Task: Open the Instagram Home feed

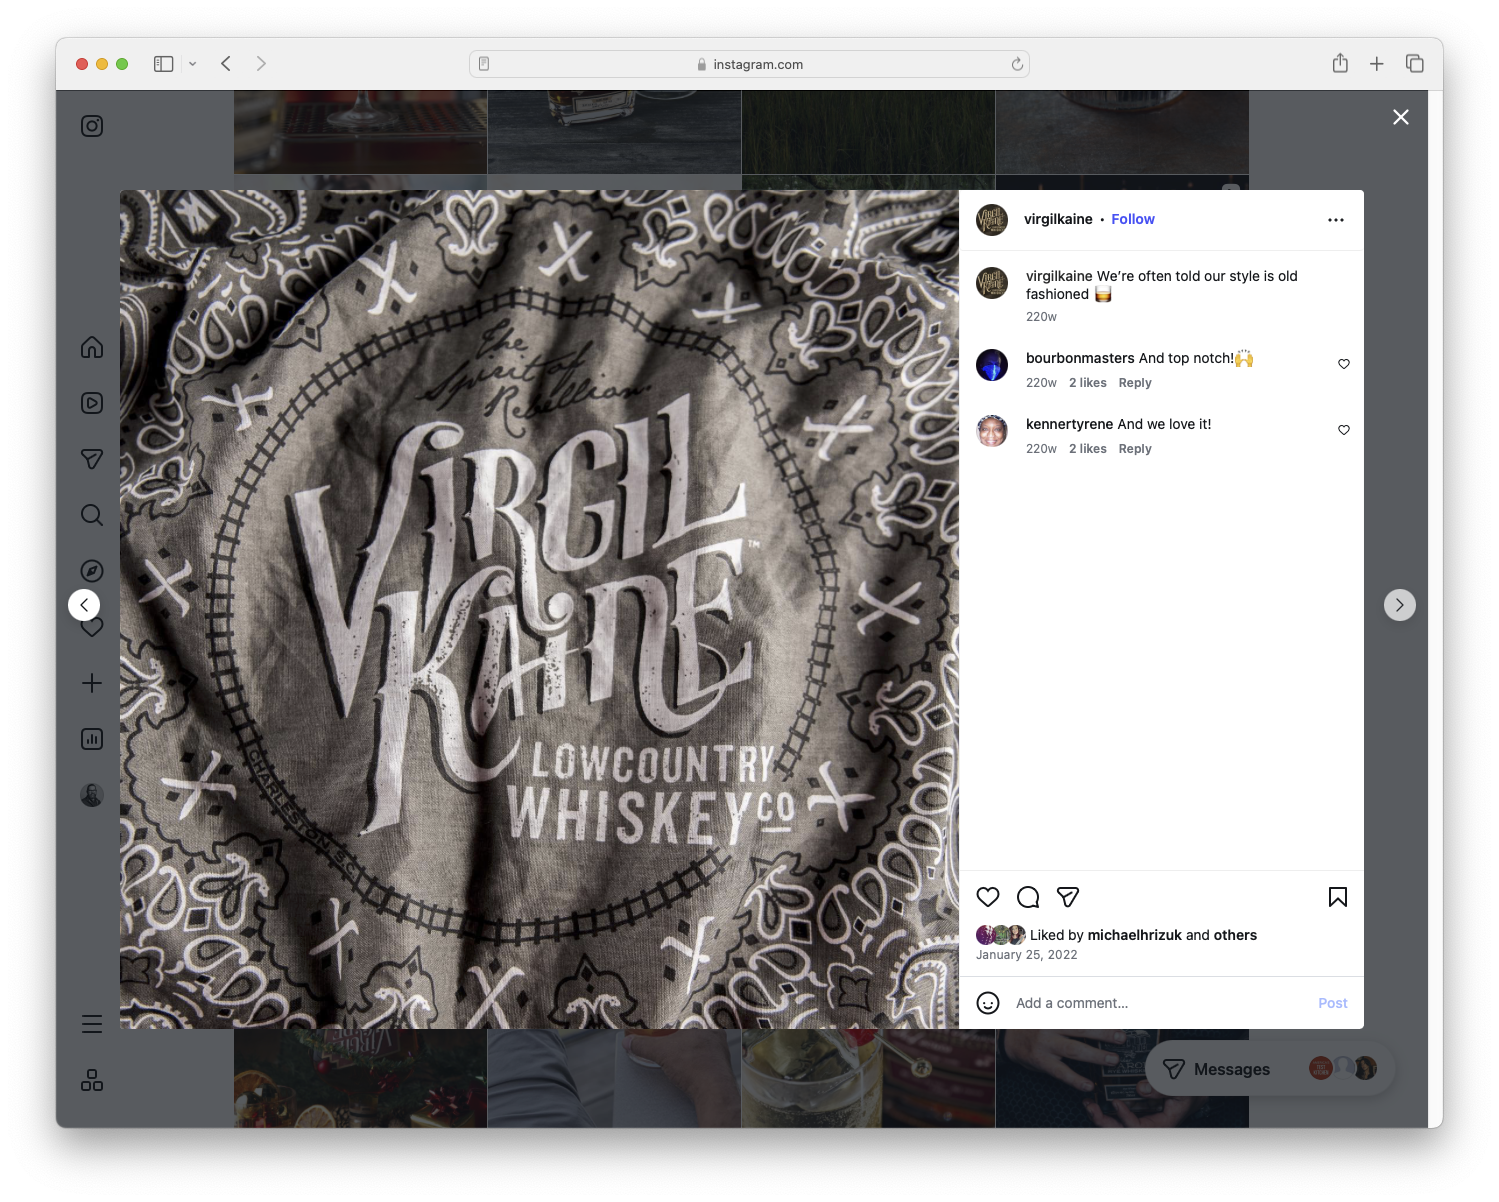Action: click(x=91, y=347)
